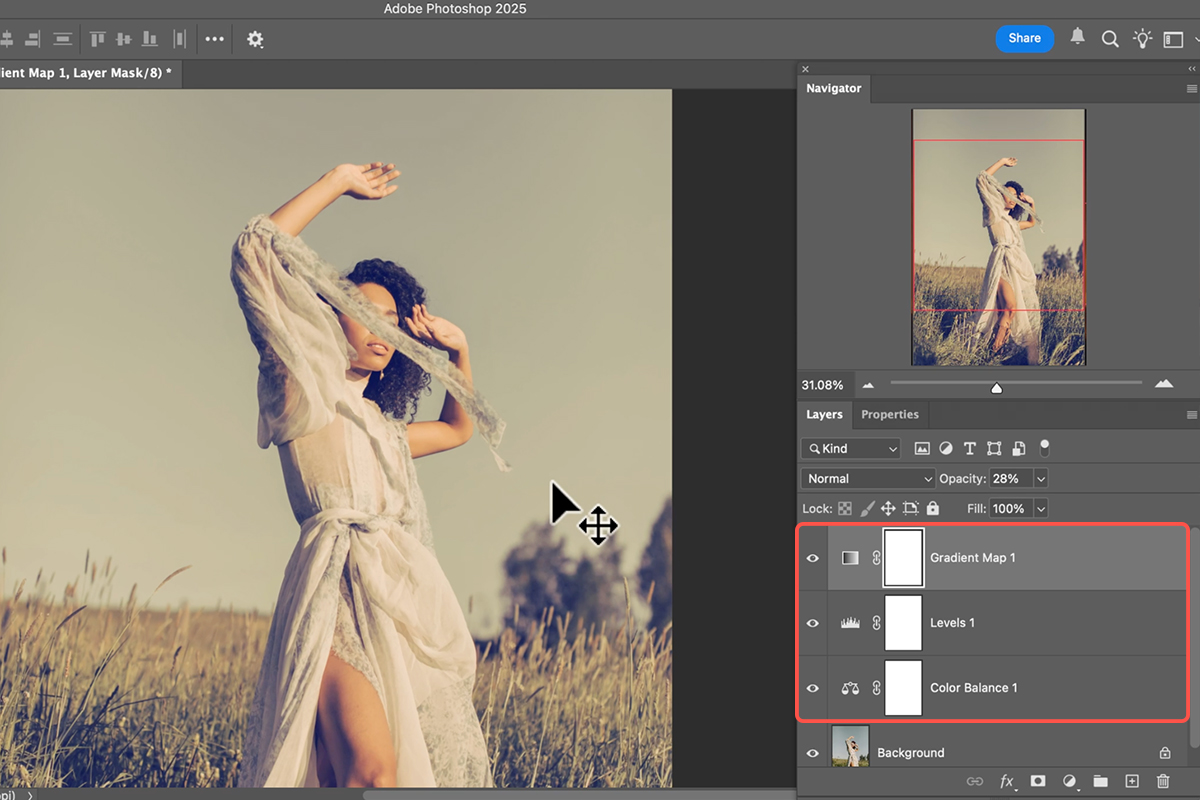Open notifications bell icon
Viewport: 1200px width, 800px height.
coord(1077,37)
